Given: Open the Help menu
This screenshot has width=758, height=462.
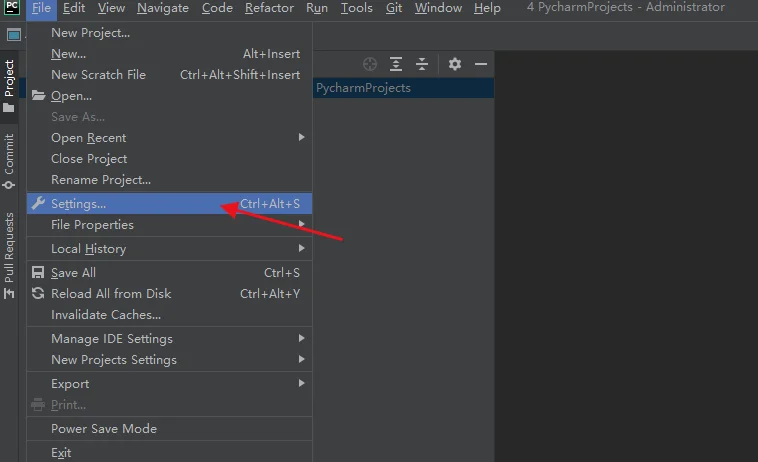Looking at the screenshot, I should point(487,8).
